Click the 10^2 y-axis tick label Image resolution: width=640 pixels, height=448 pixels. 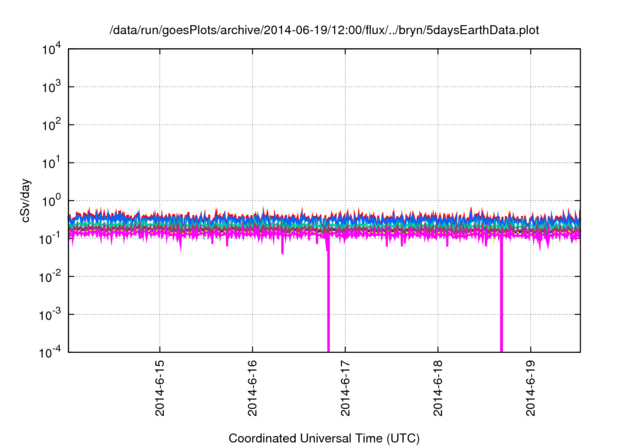[x=51, y=125]
